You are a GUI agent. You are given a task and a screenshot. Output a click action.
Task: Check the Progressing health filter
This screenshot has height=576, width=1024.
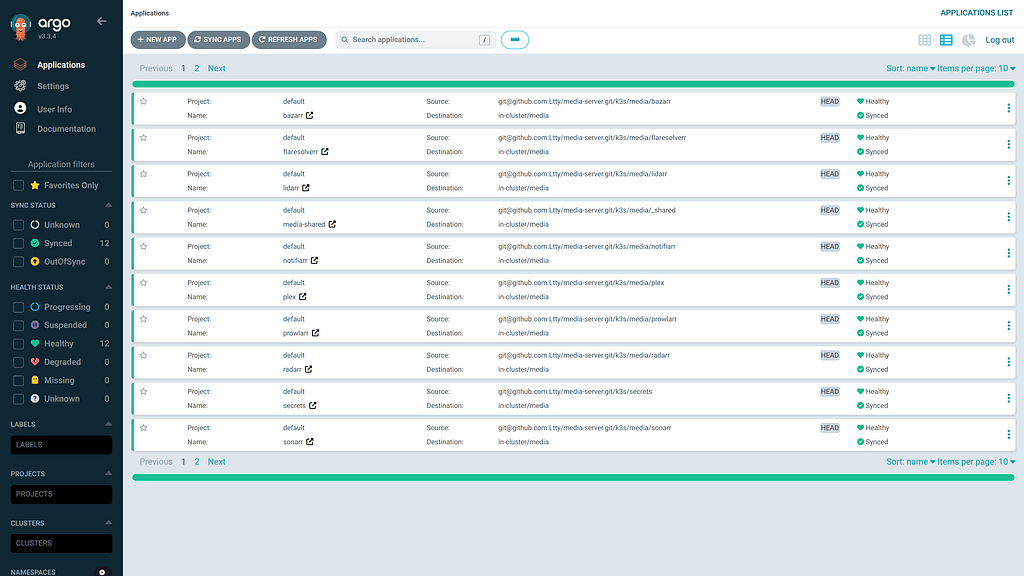click(x=18, y=307)
